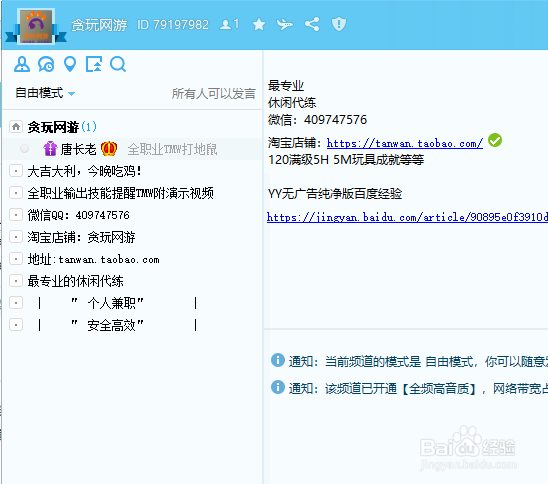
Task: Expand the 大吉大利,今晚吃鸡! sub-channel
Action: point(16,171)
